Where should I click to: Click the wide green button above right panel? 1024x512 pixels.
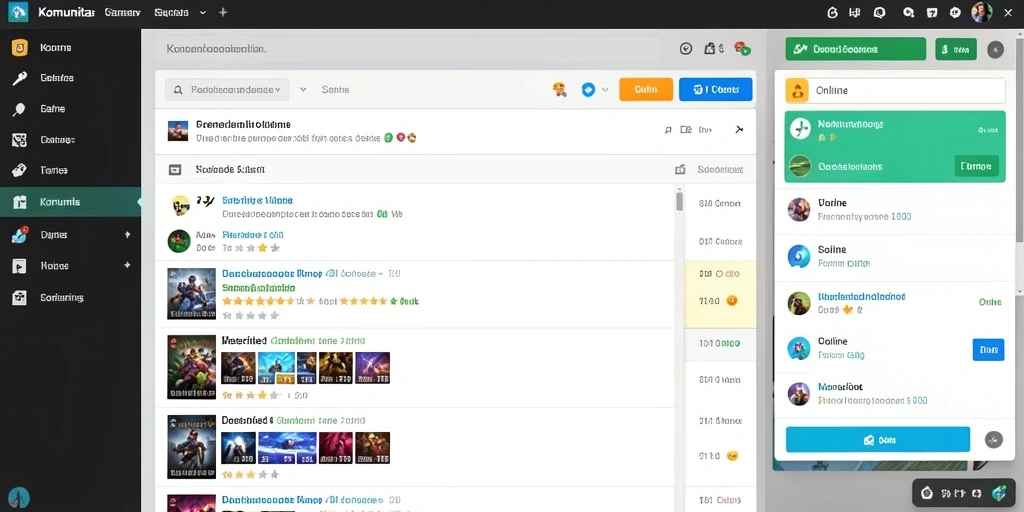pyautogui.click(x=856, y=49)
